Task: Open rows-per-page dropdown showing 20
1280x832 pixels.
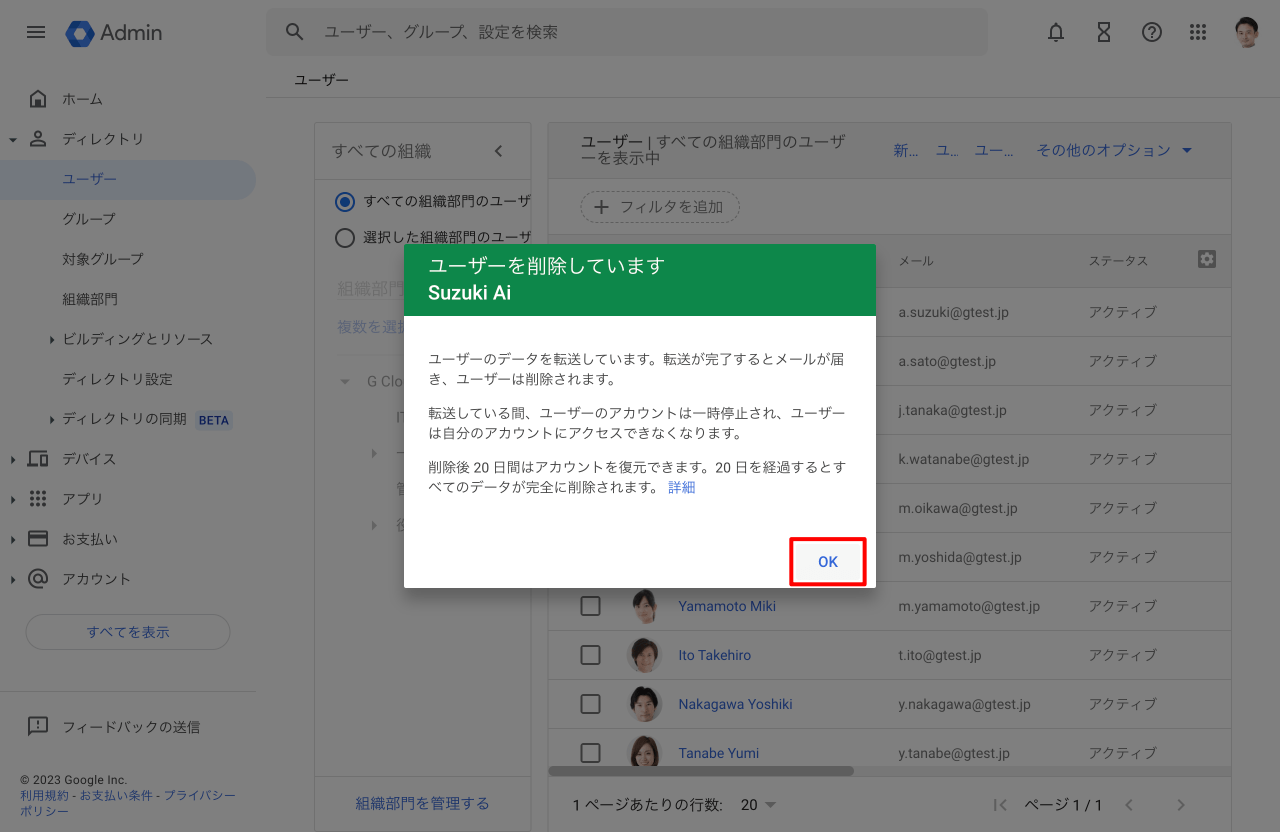Action: 758,805
